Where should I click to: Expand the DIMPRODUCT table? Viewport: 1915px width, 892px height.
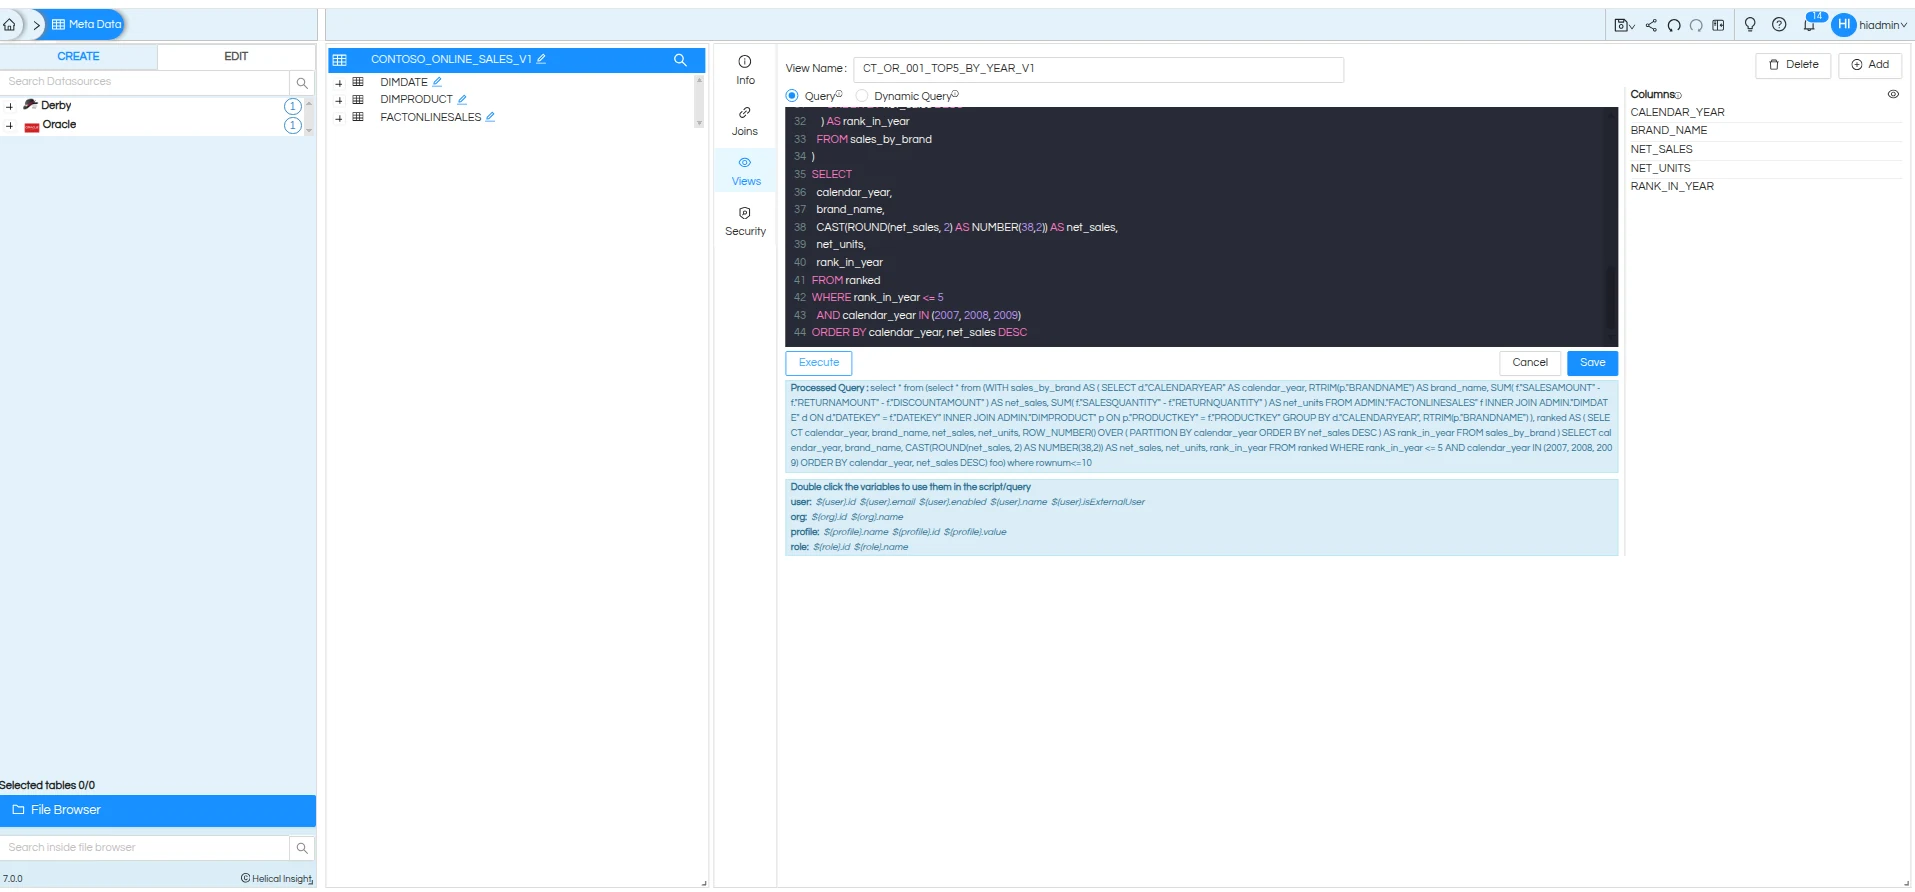(x=339, y=100)
